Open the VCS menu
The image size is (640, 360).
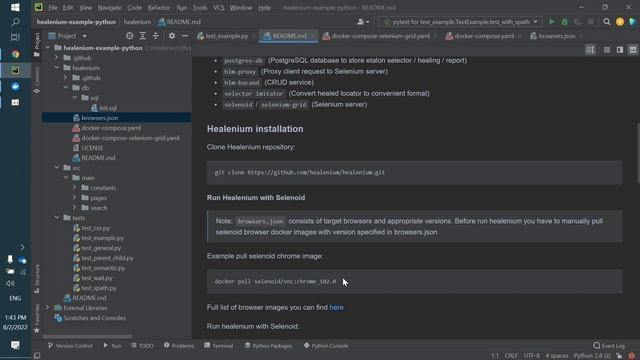(219, 7)
